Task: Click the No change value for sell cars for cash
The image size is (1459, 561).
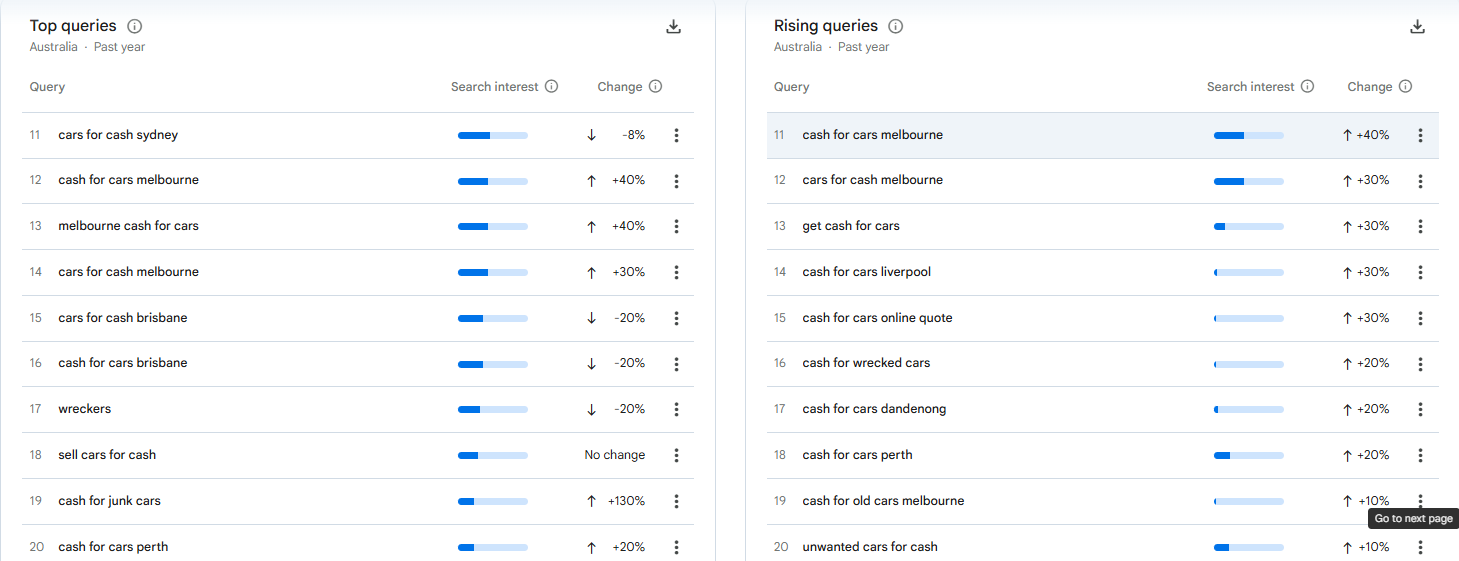Action: coord(615,455)
